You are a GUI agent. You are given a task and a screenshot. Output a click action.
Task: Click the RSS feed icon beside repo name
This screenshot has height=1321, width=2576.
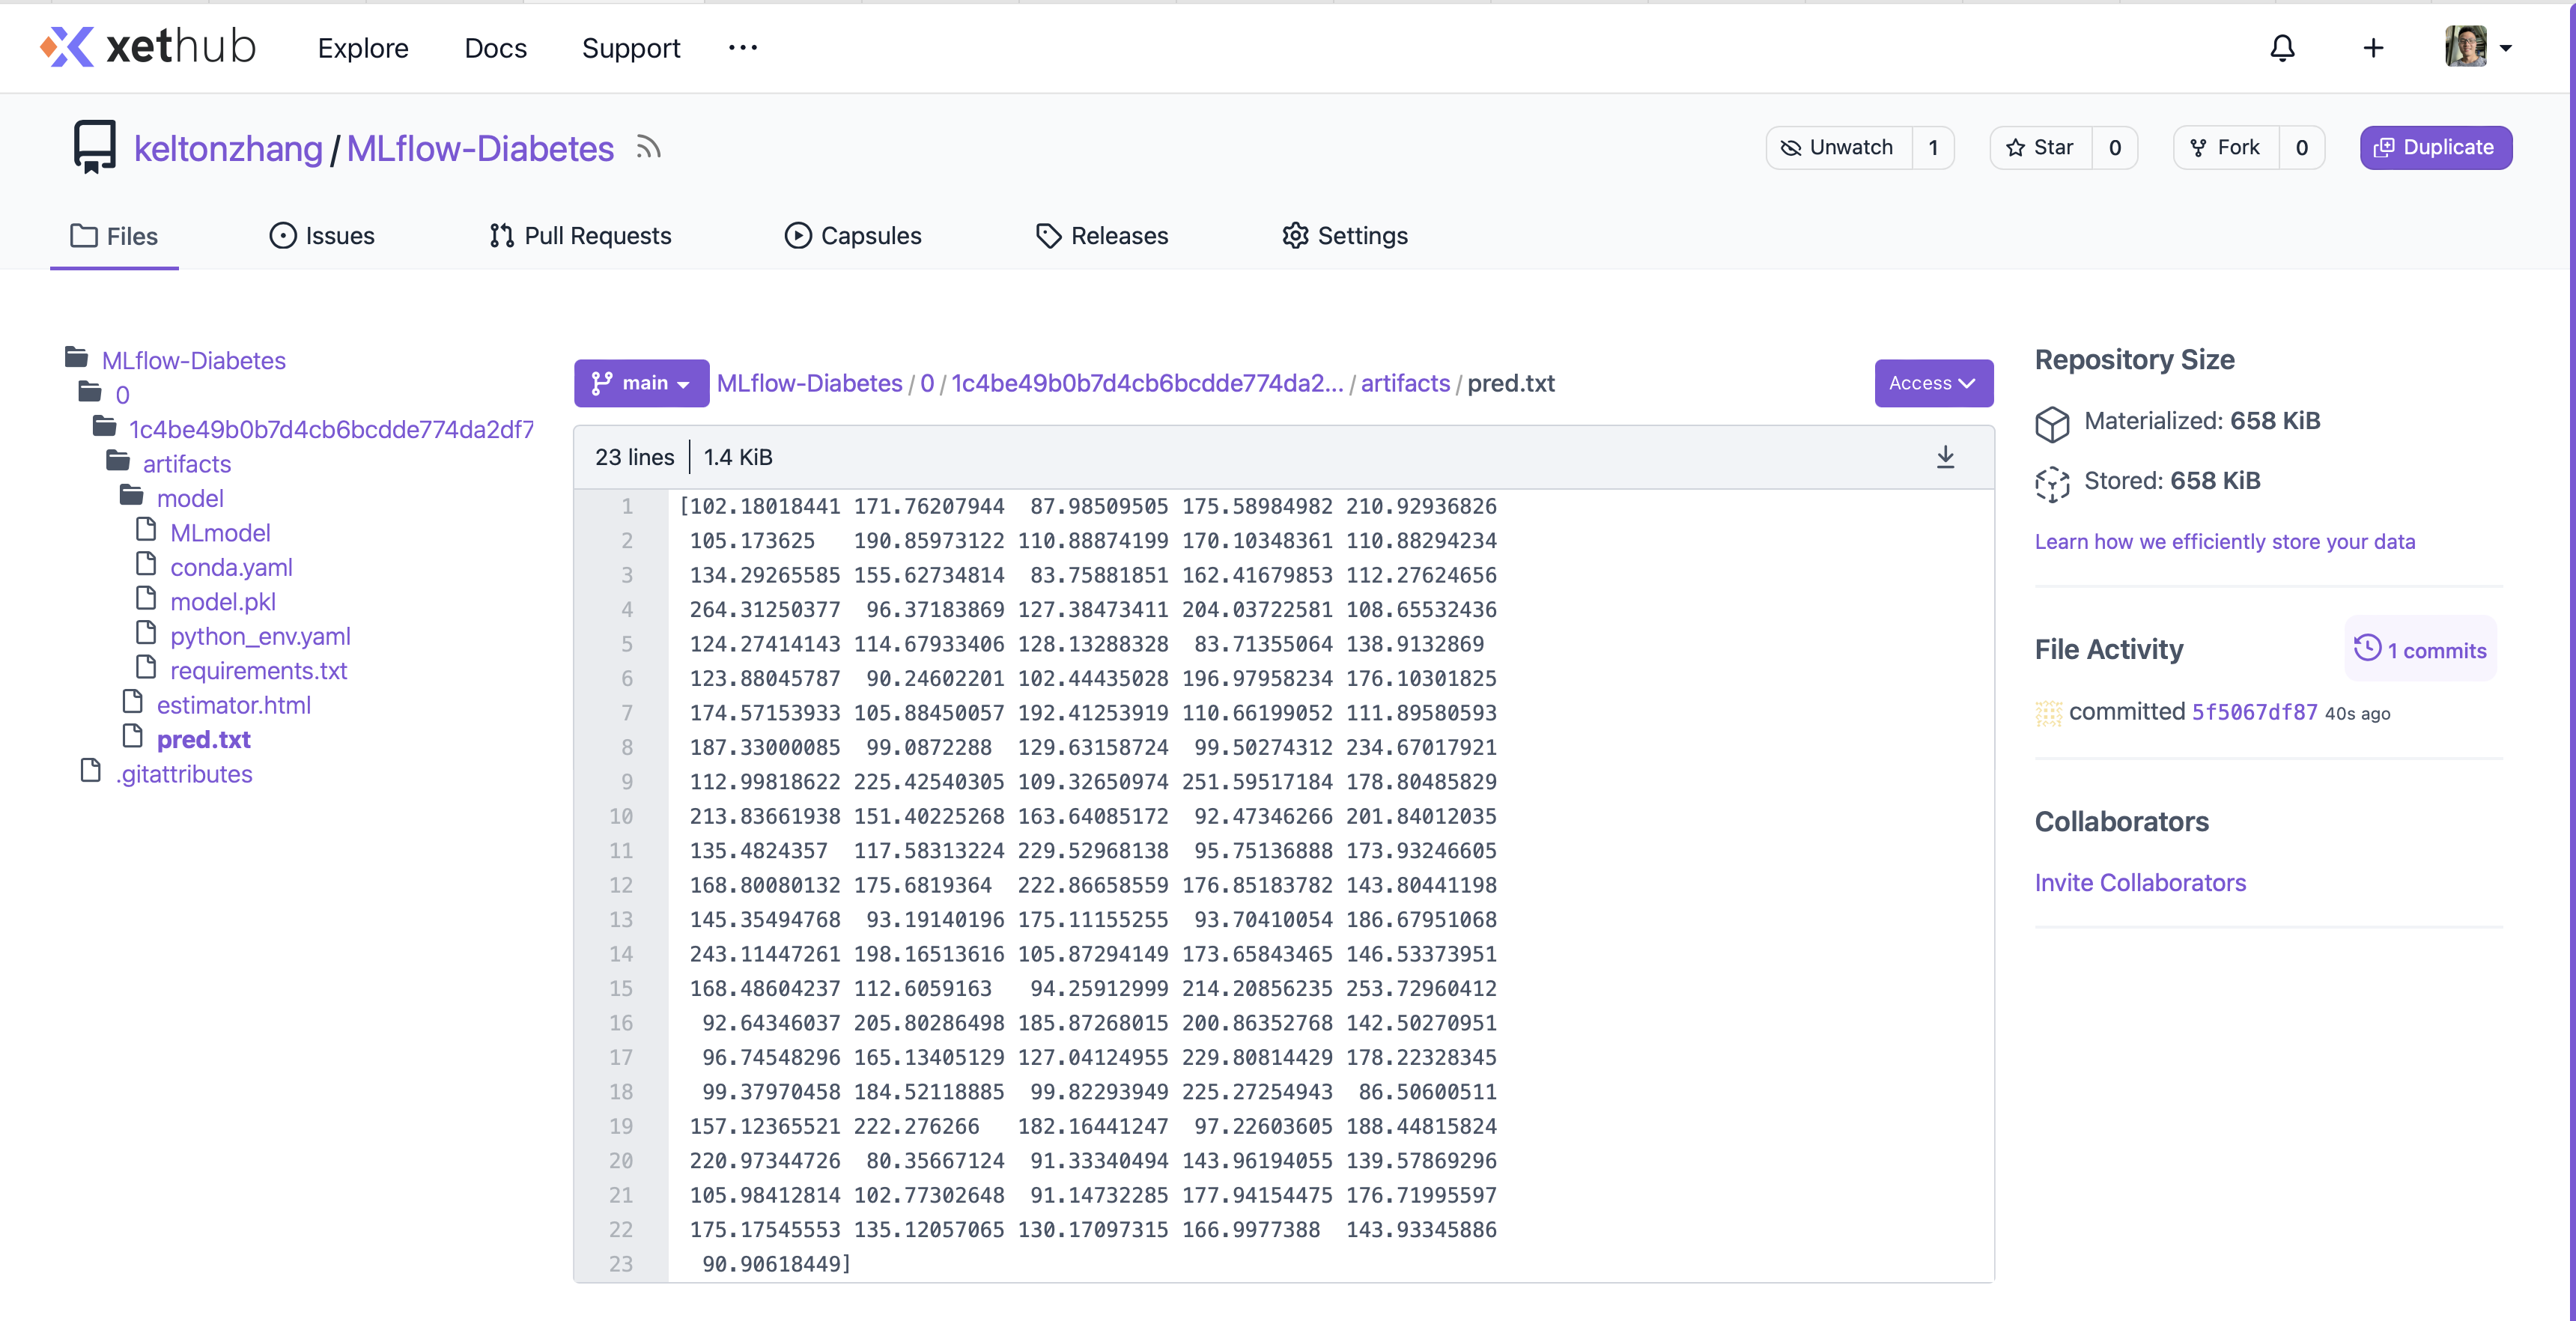click(x=648, y=148)
